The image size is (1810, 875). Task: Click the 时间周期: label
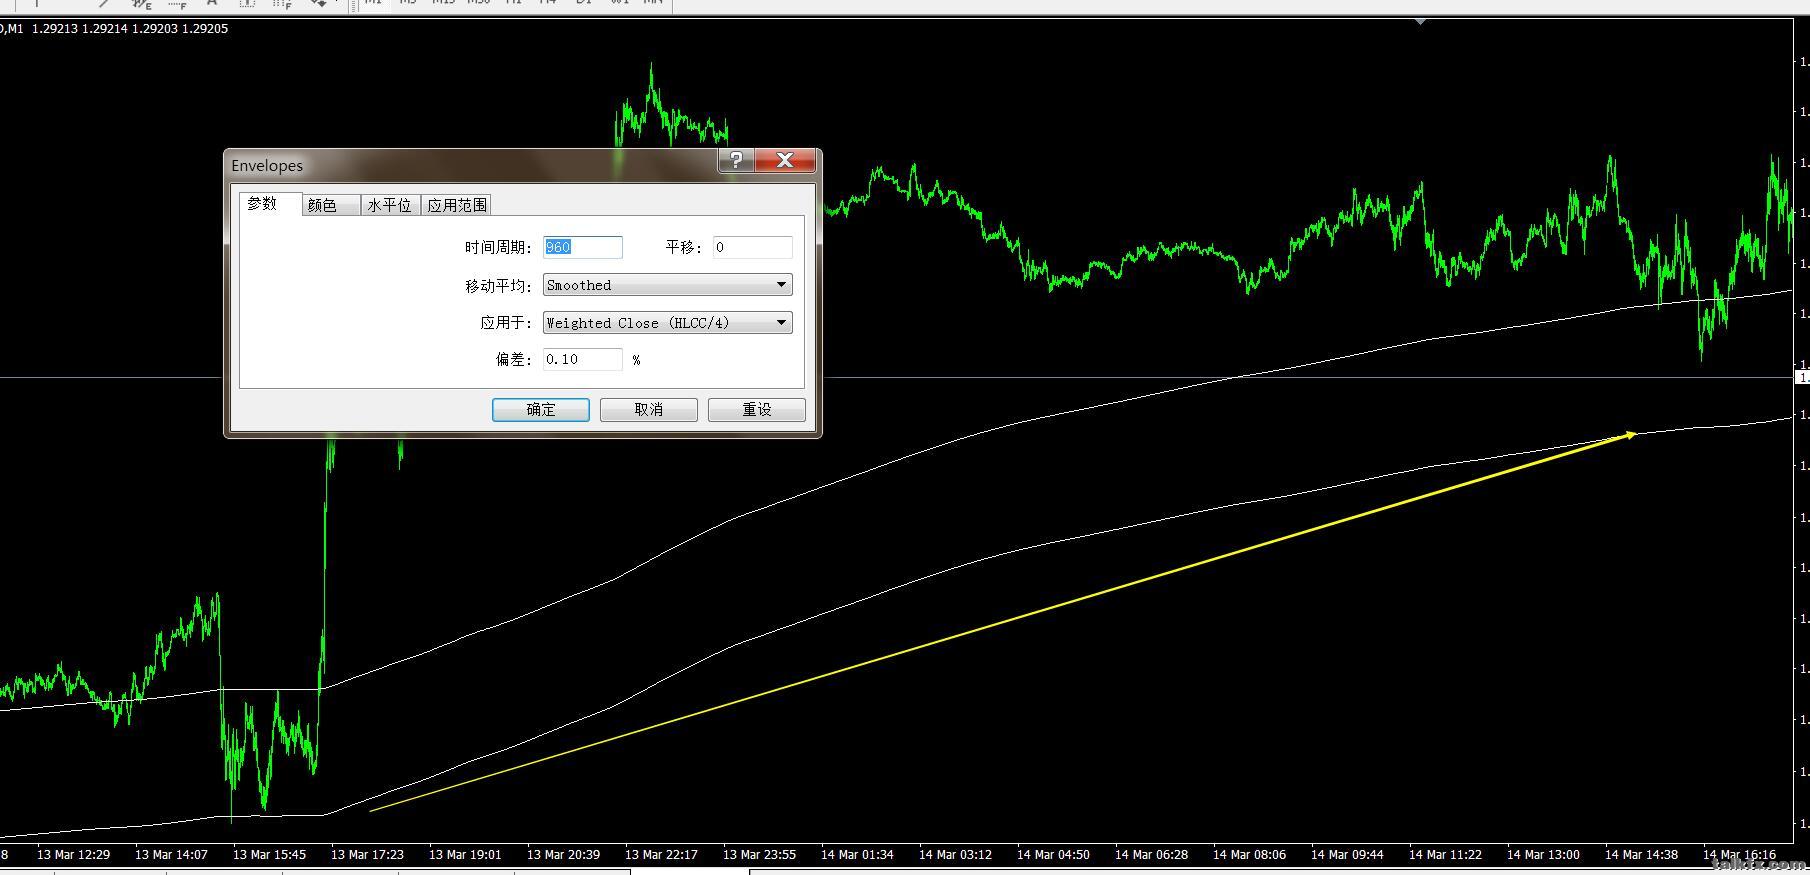click(498, 247)
